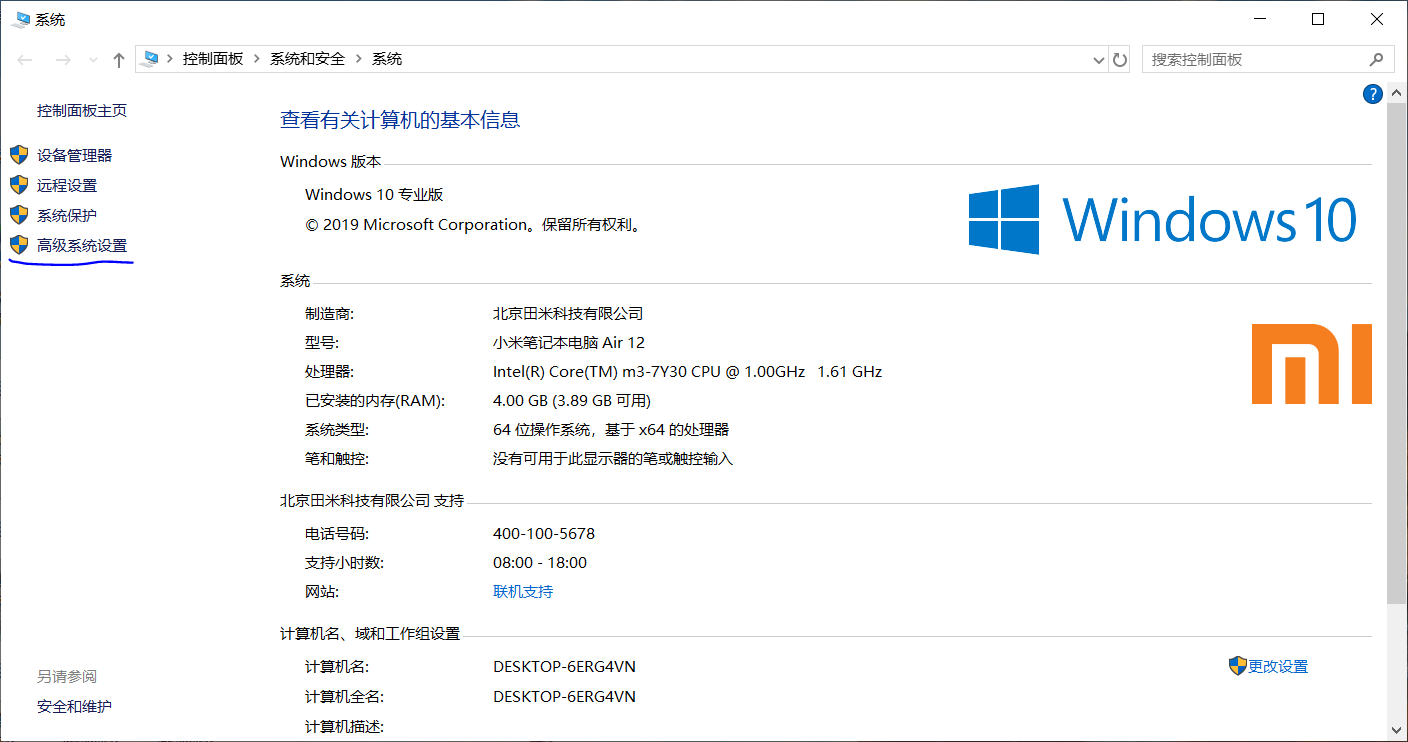This screenshot has width=1408, height=742.
Task: Refresh the control panel page
Action: 1120,60
